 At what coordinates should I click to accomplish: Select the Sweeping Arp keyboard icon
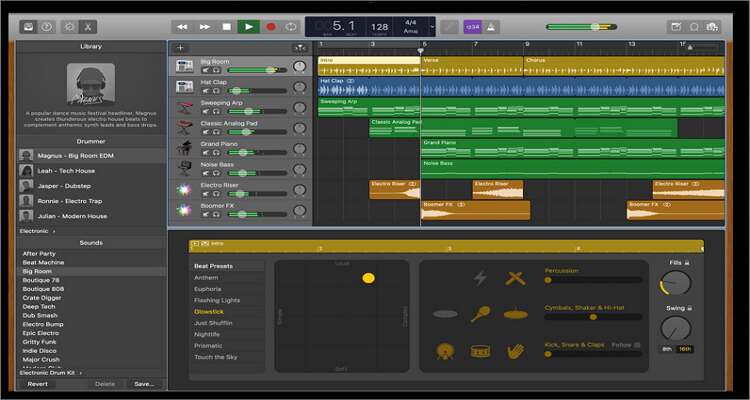coord(184,107)
